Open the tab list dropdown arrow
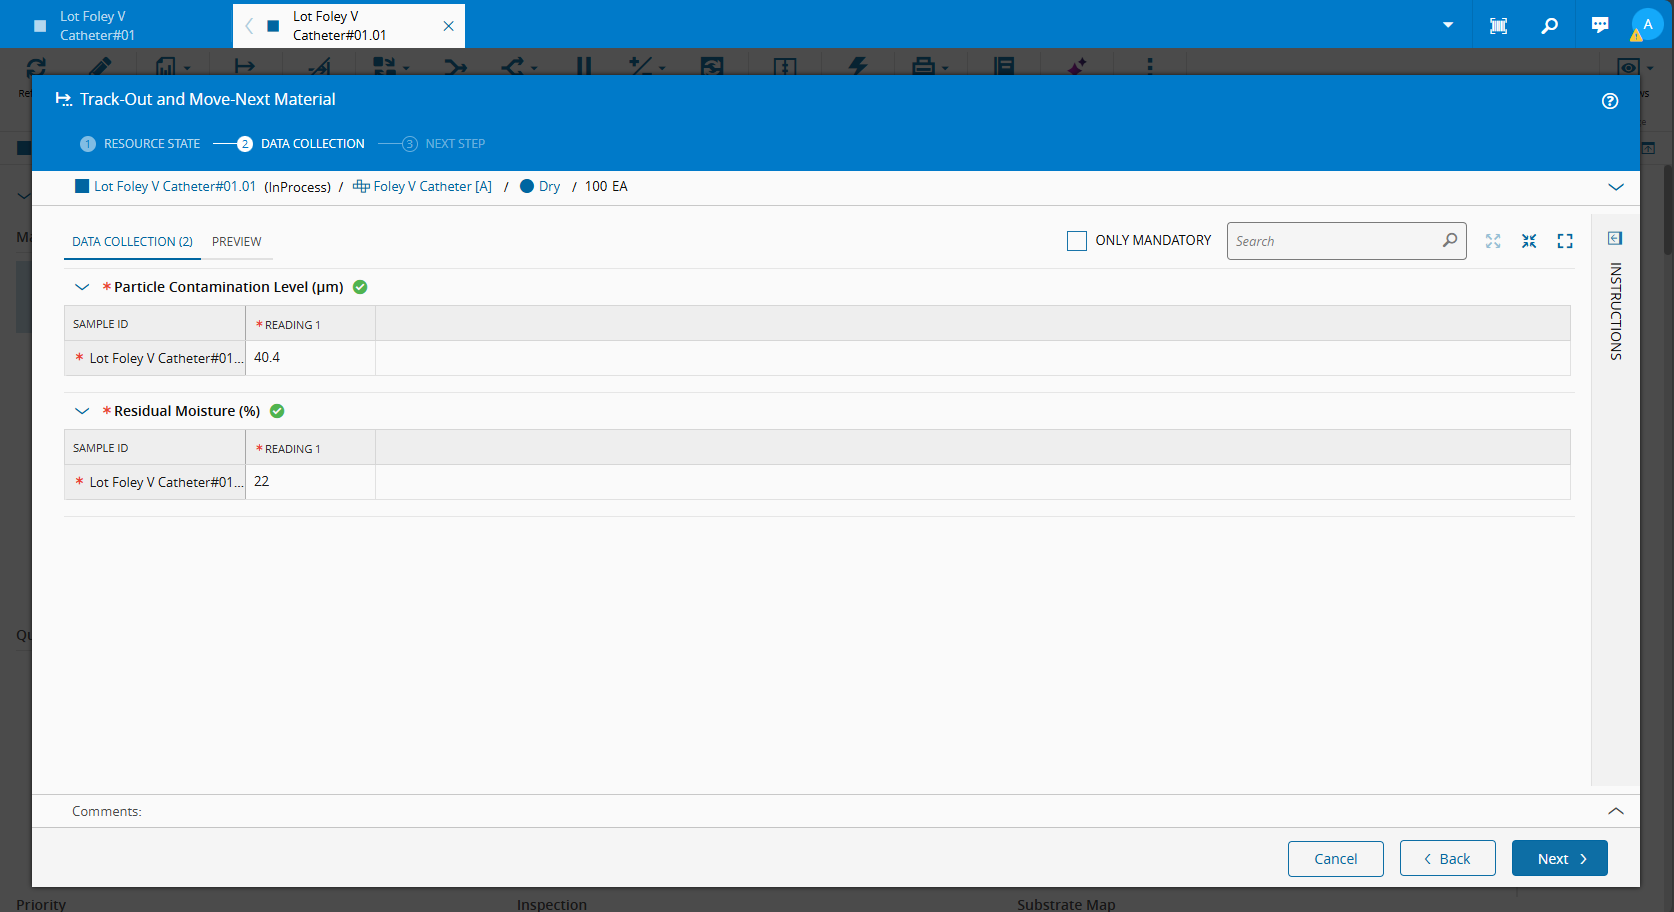Image resolution: width=1674 pixels, height=912 pixels. coord(1448,25)
